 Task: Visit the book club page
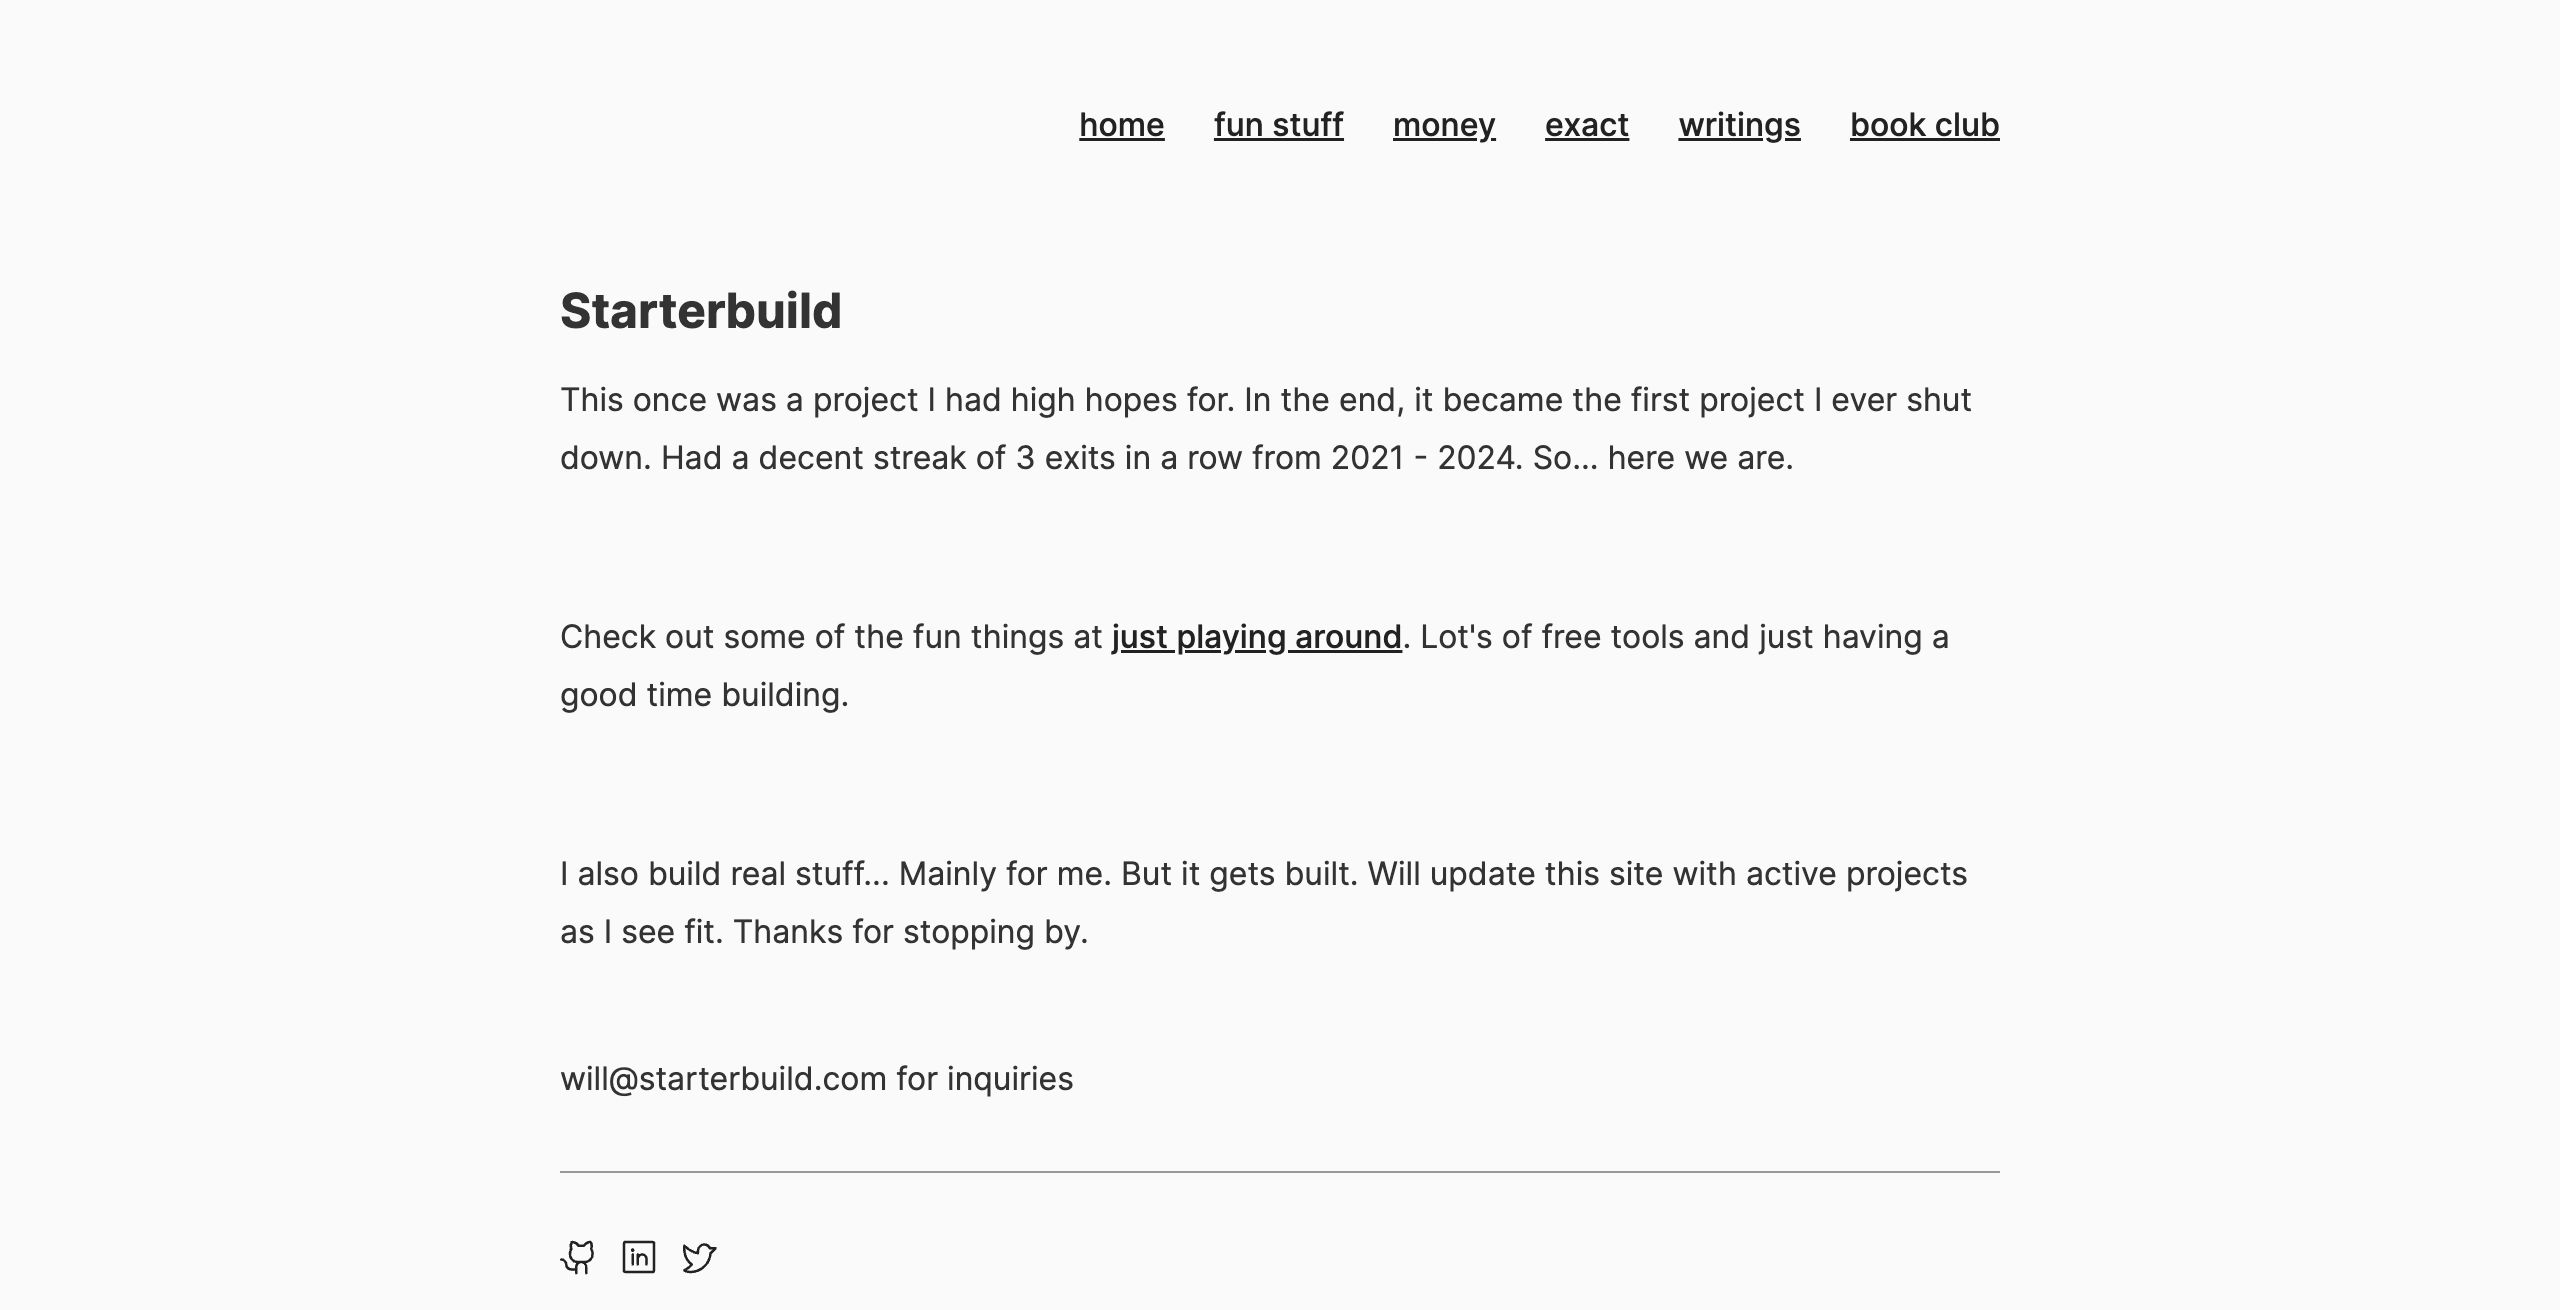[x=1924, y=125]
